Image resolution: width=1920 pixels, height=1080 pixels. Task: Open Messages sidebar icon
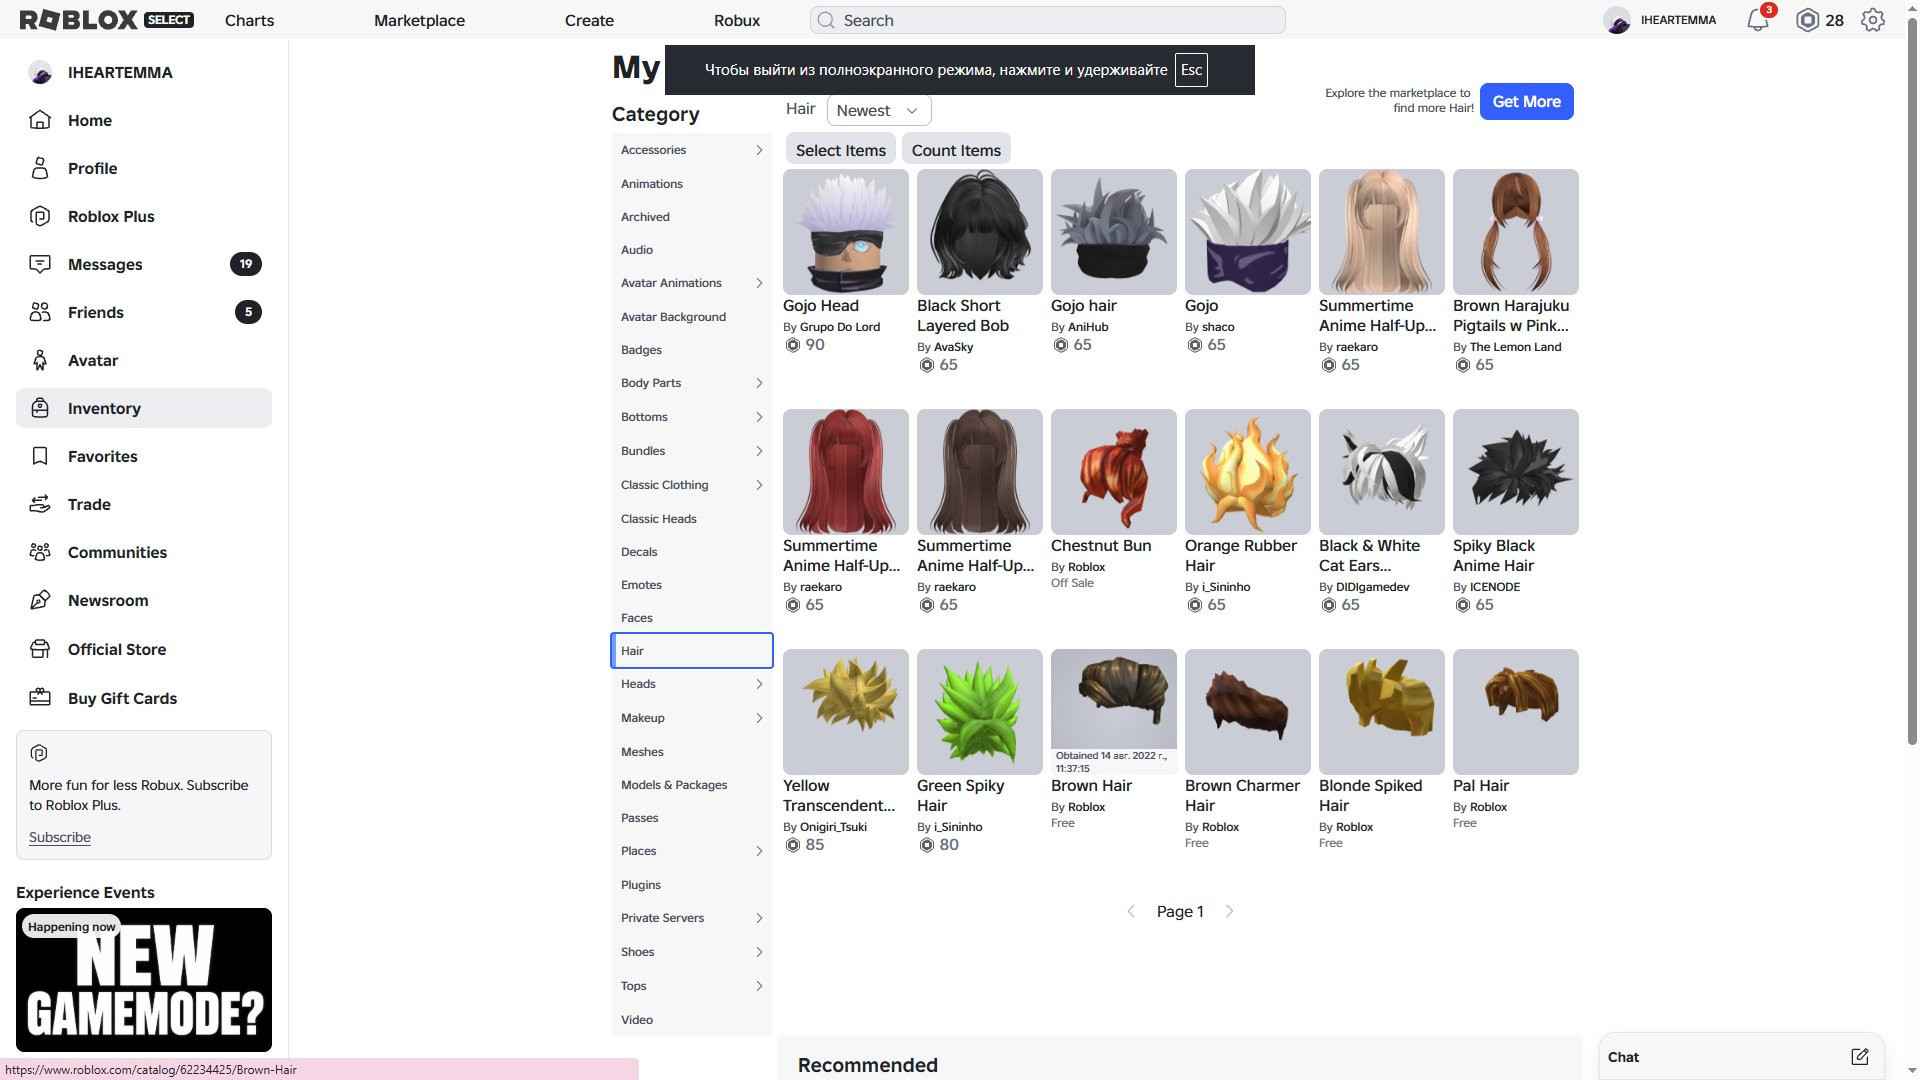(x=40, y=264)
